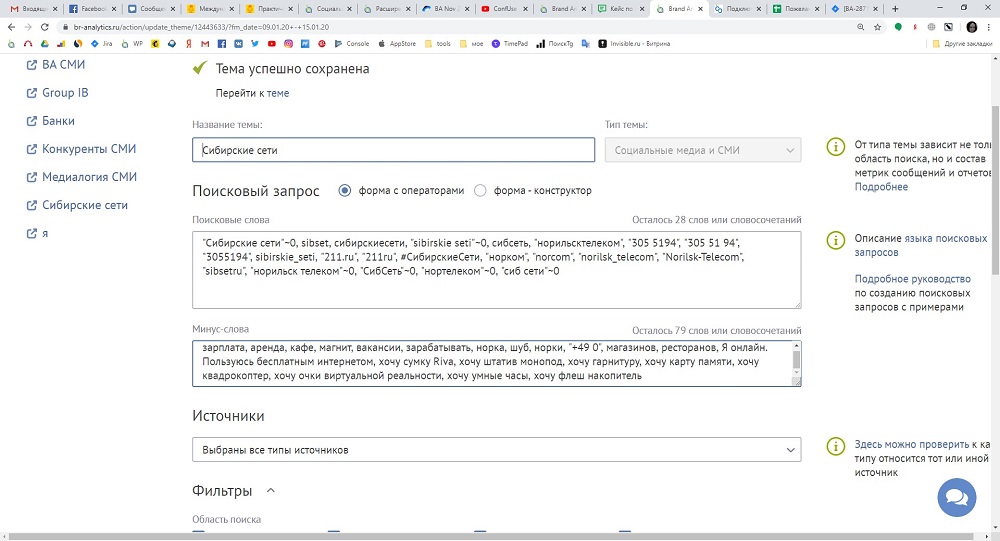Open Gmail bookmark icon

point(205,44)
